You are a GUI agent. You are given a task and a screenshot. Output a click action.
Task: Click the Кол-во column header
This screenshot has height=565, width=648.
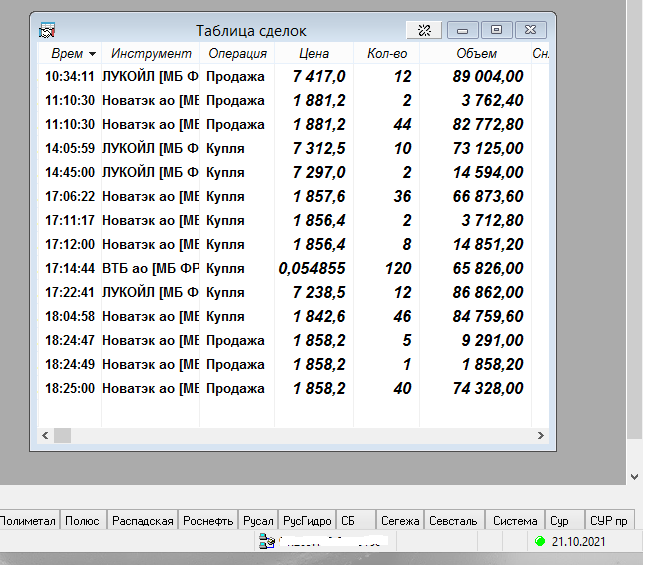387,53
